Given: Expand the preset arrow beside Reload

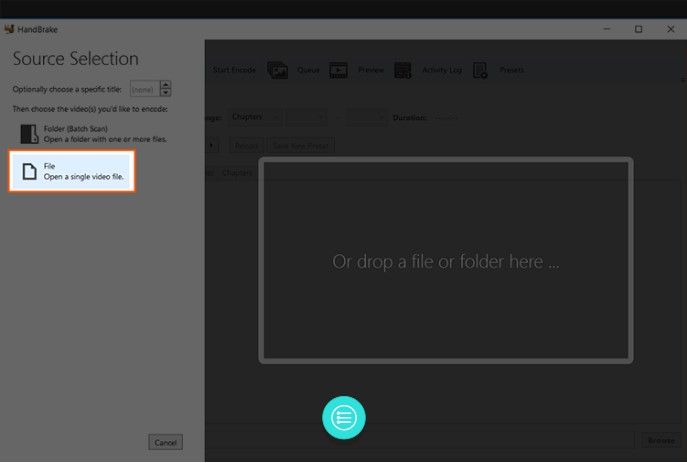Looking at the screenshot, I should pyautogui.click(x=212, y=145).
